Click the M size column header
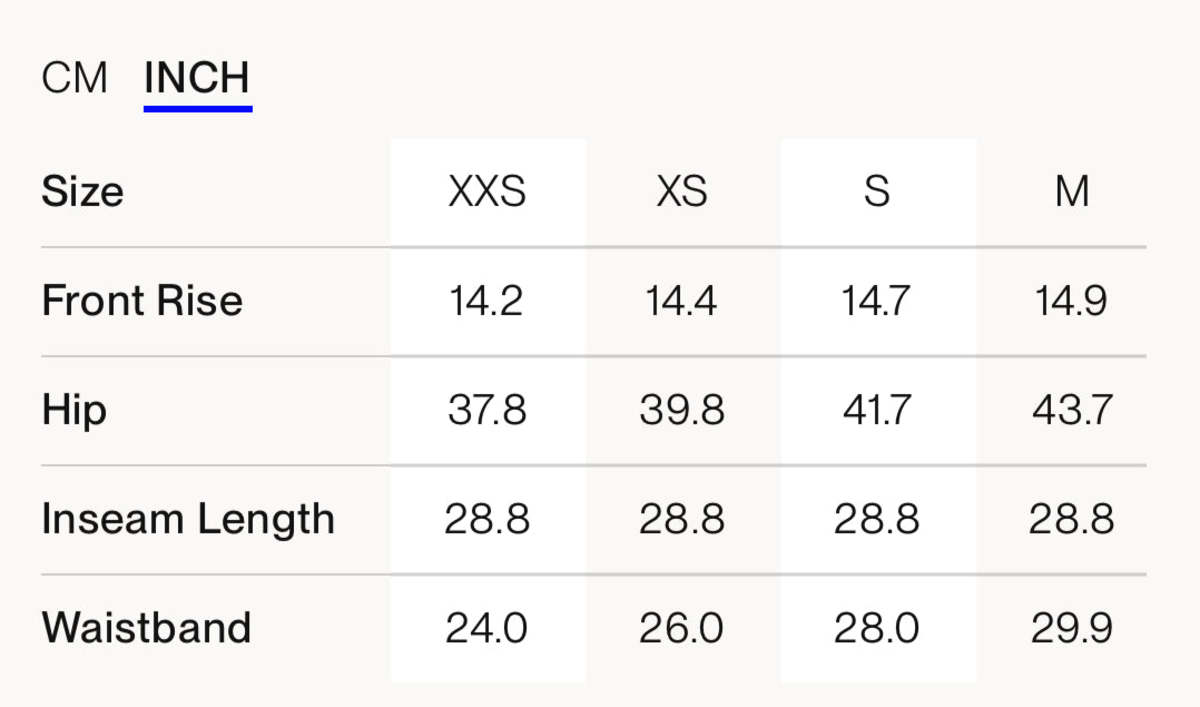 coord(1072,191)
